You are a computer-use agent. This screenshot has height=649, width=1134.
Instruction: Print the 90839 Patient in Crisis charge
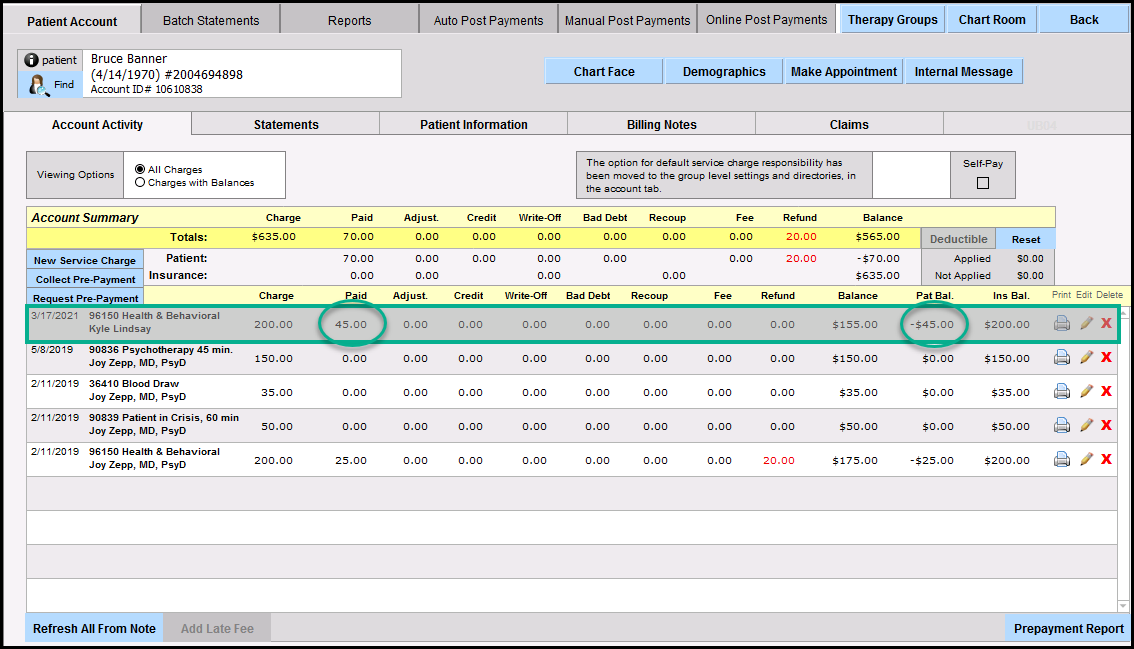[1062, 425]
